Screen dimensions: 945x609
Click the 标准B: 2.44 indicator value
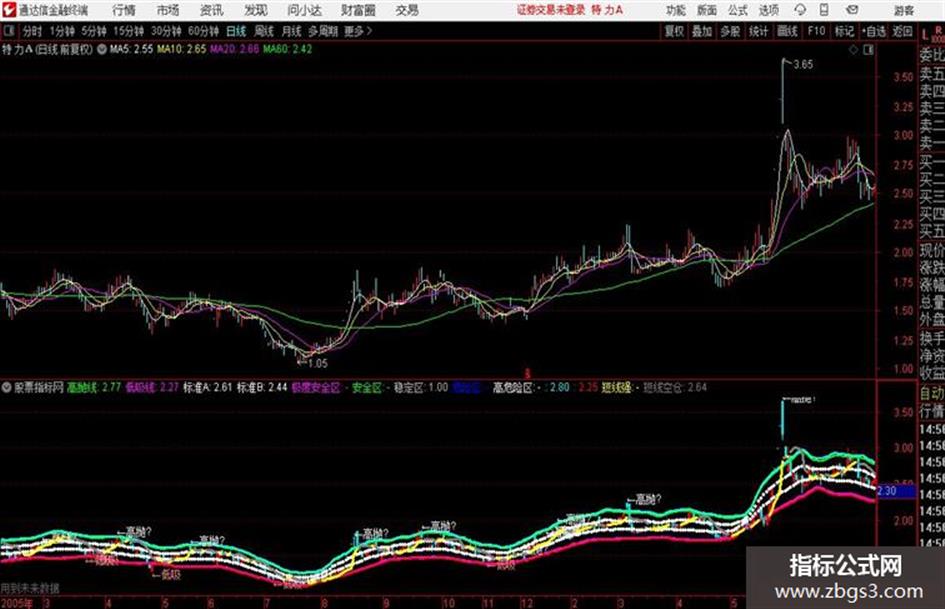pyautogui.click(x=262, y=387)
